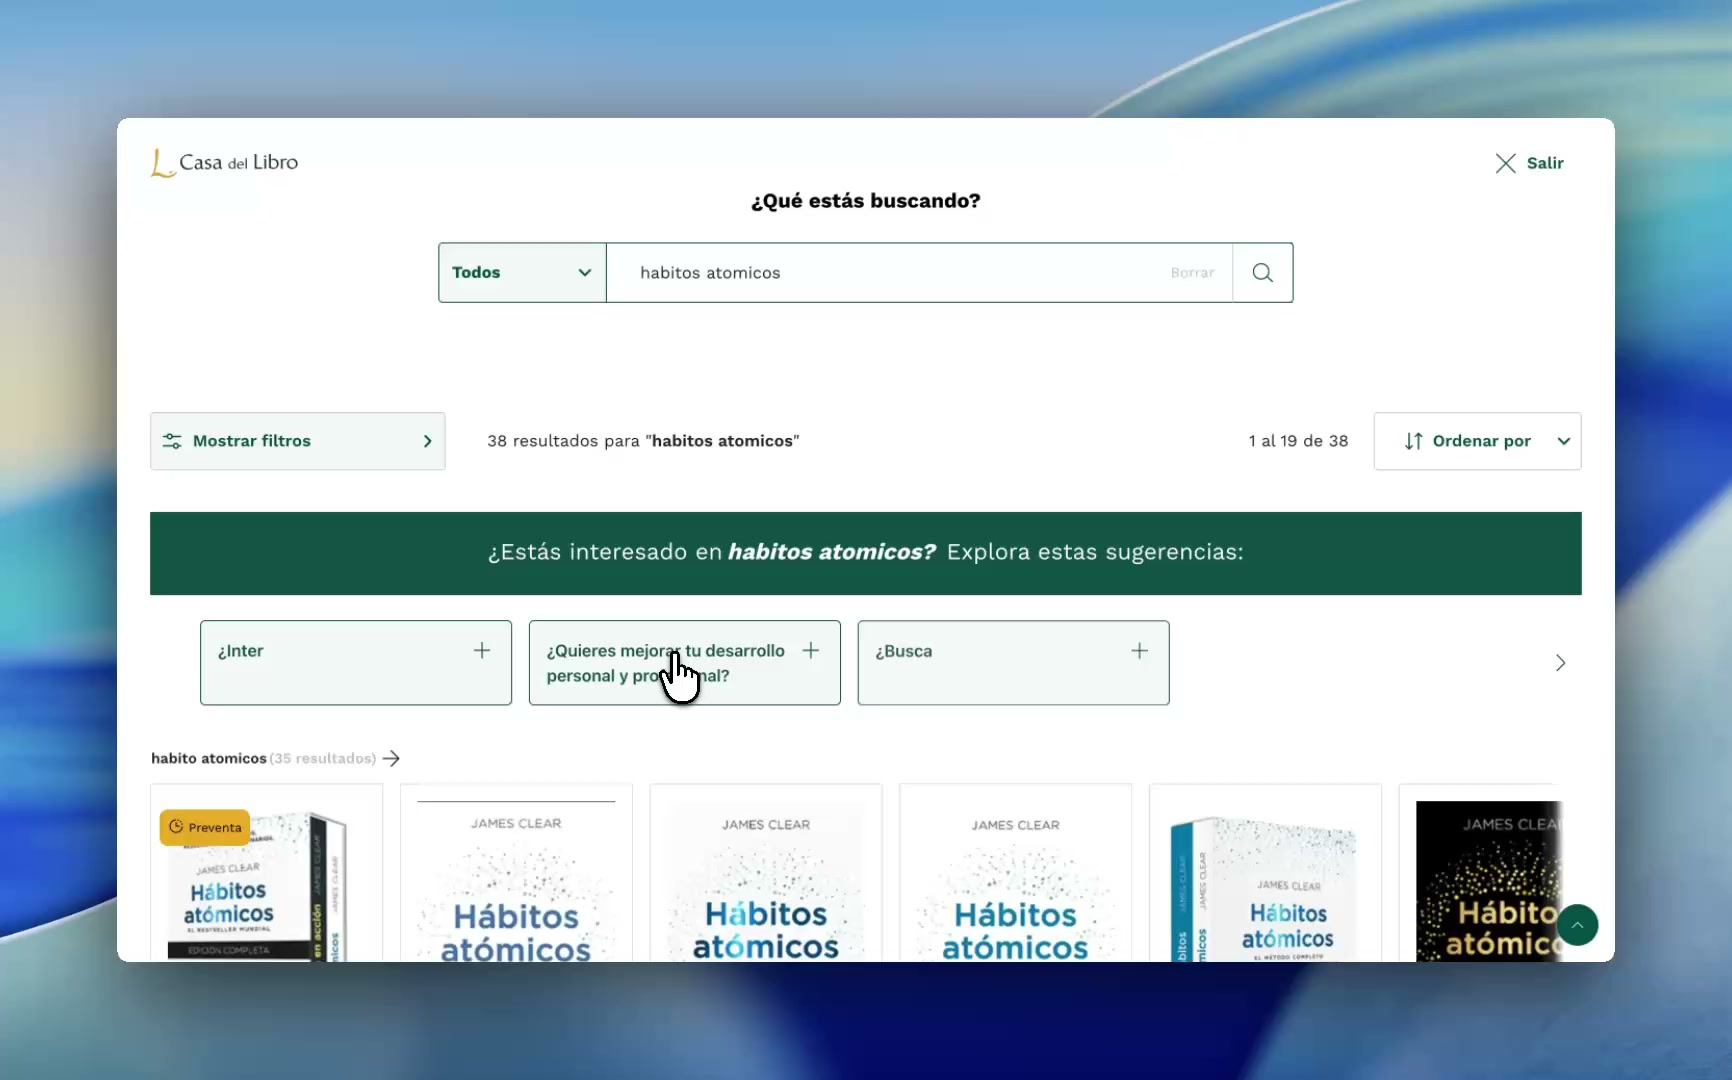The width and height of the screenshot is (1732, 1080).
Task: Open the blue-spined Hábitos atómicos box set
Action: (x=1265, y=873)
